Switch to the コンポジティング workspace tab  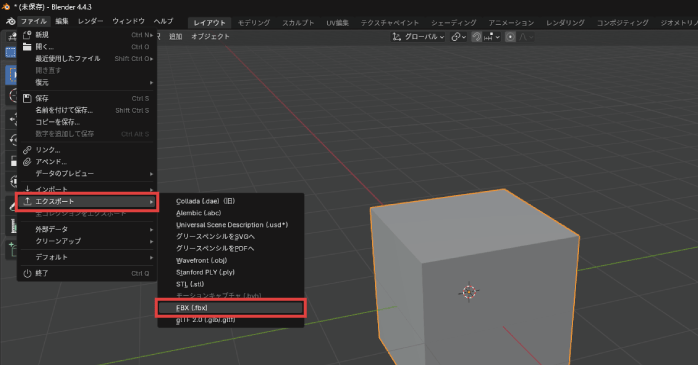click(623, 23)
